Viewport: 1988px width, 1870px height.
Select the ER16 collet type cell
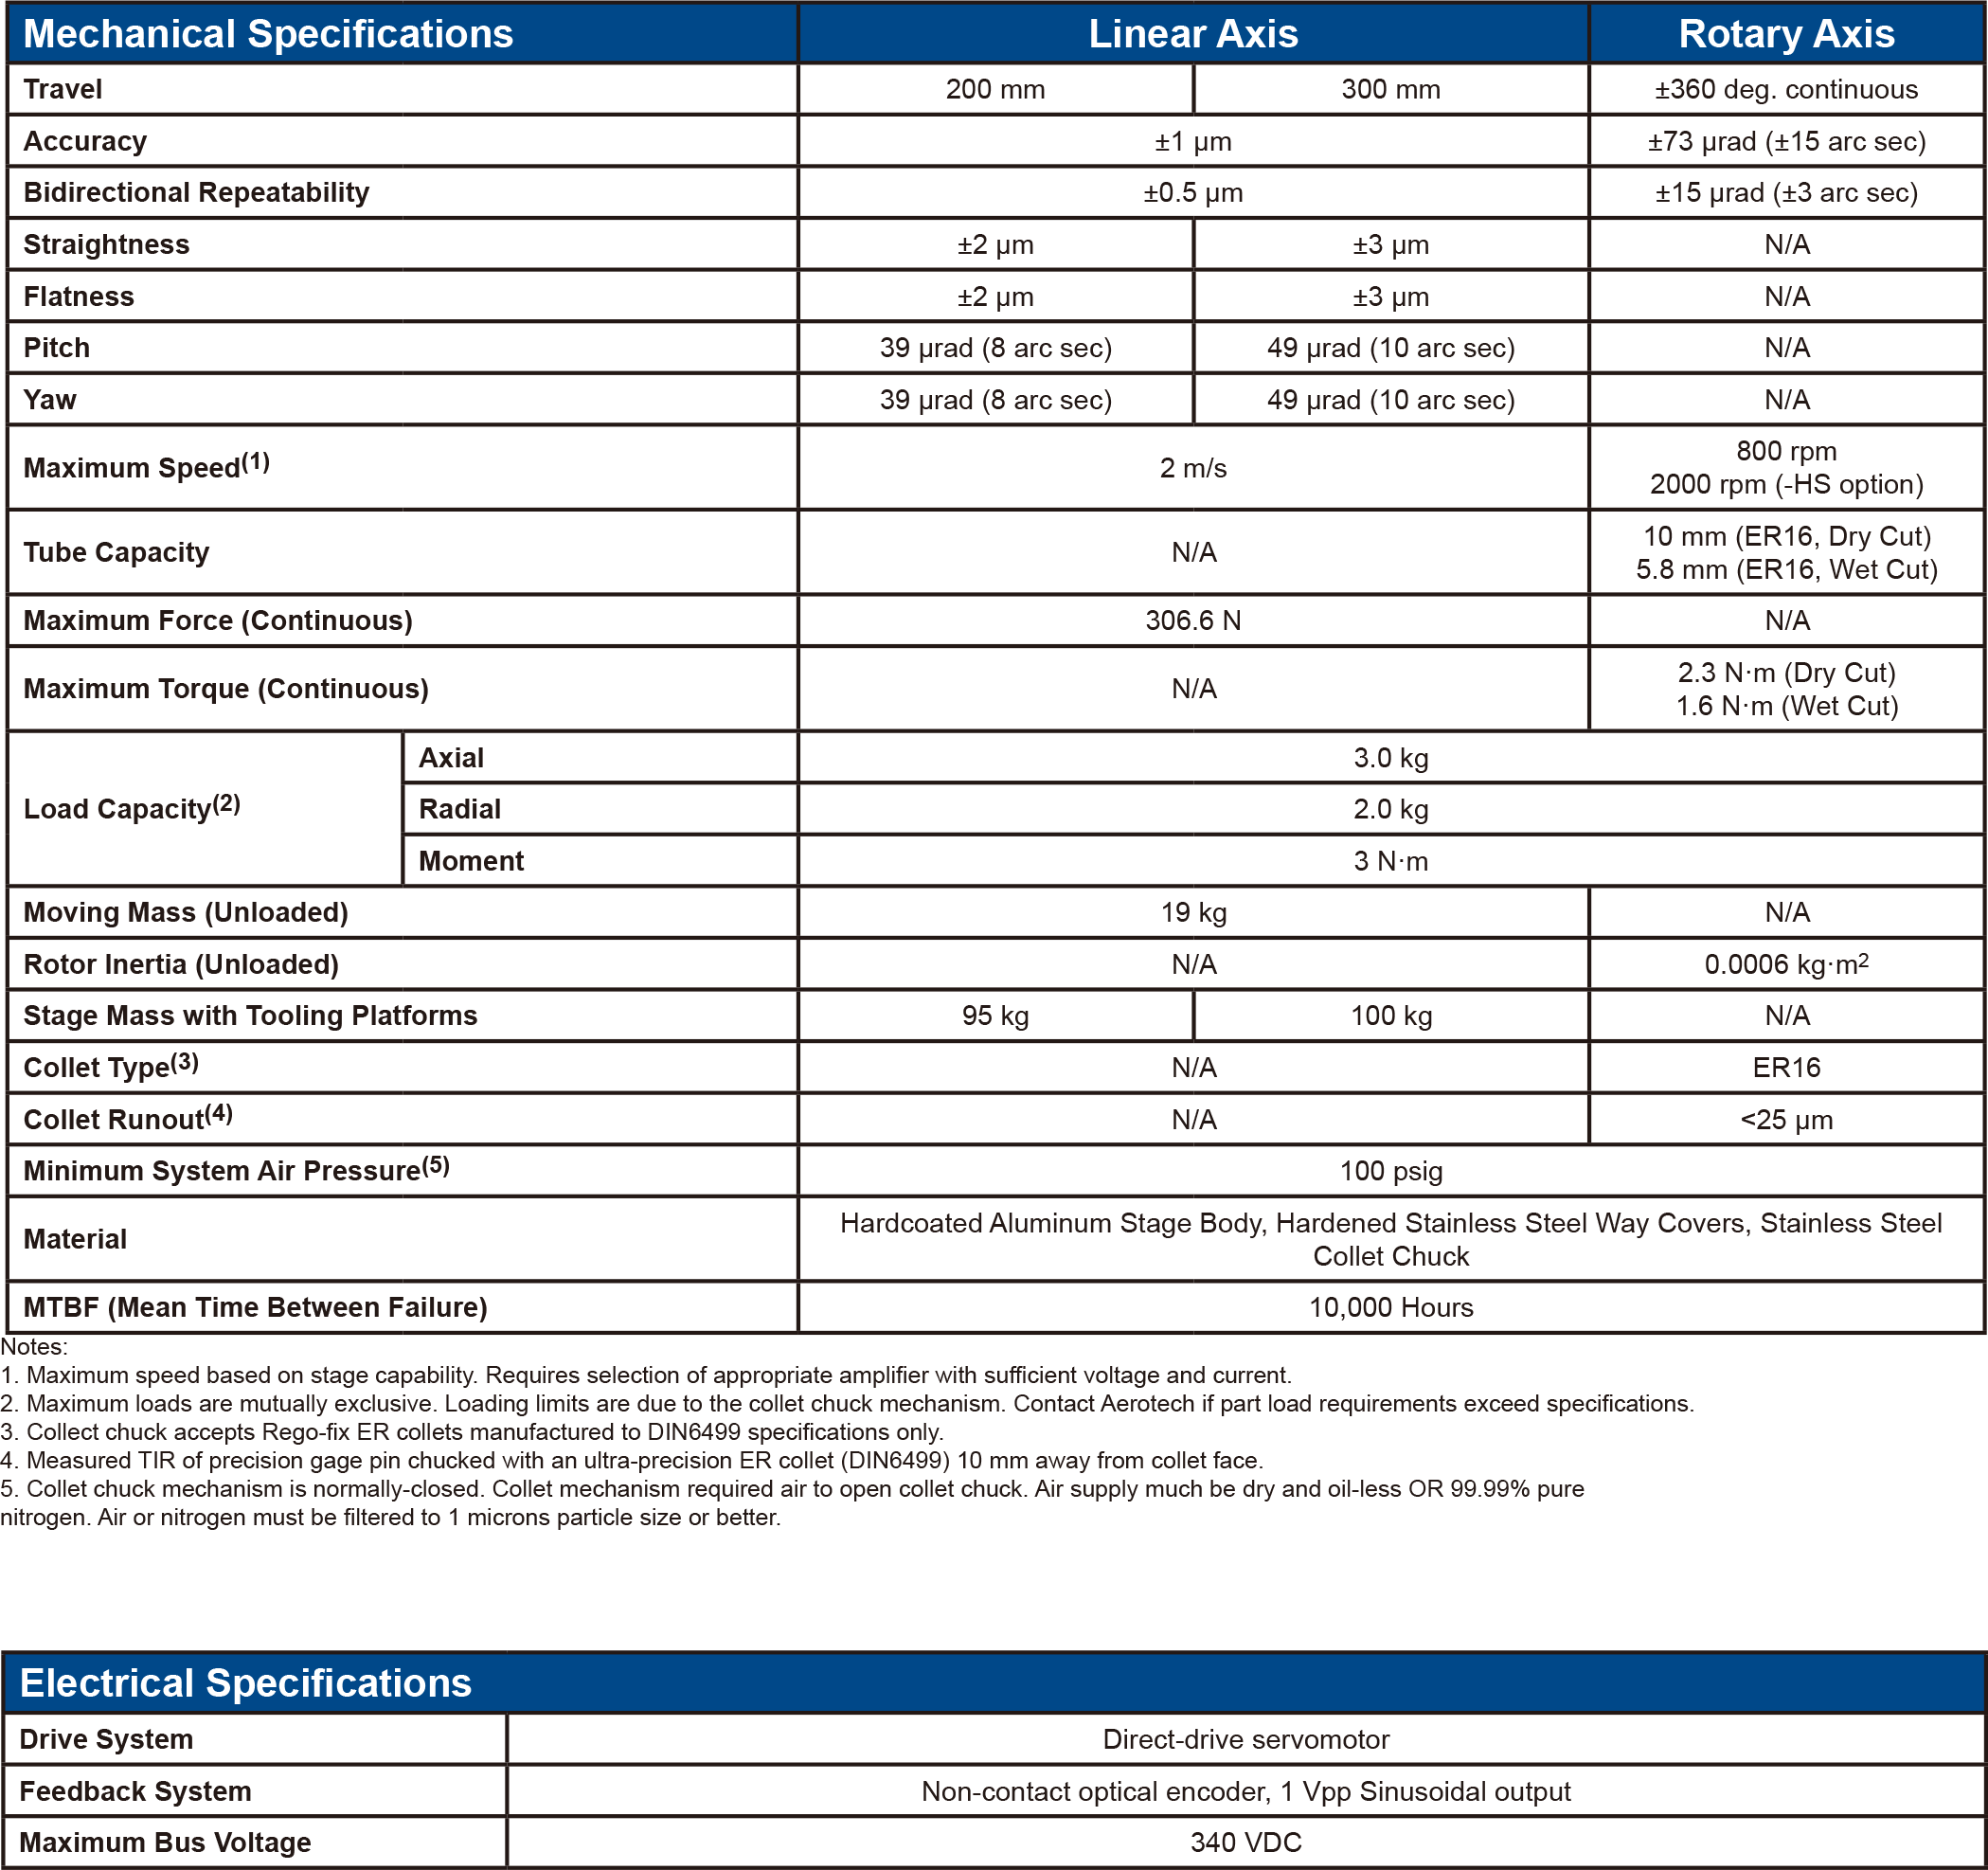tap(1786, 1067)
